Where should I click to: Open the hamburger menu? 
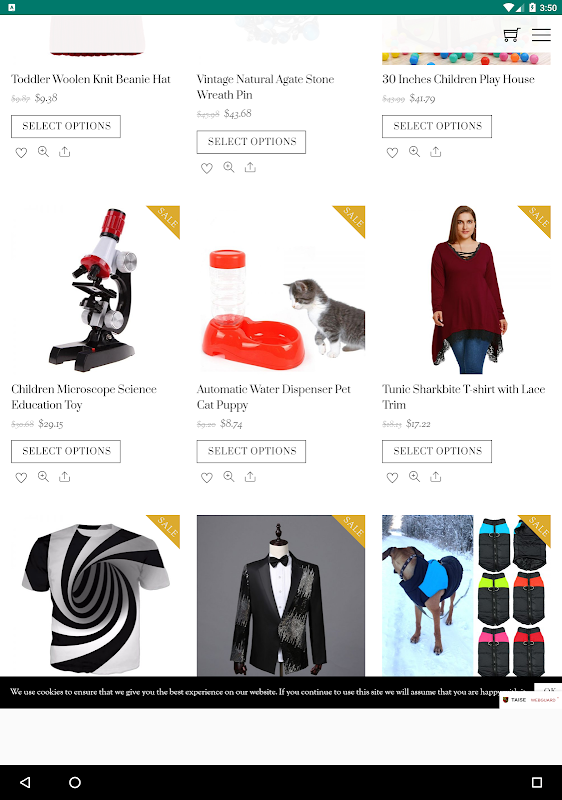(541, 35)
